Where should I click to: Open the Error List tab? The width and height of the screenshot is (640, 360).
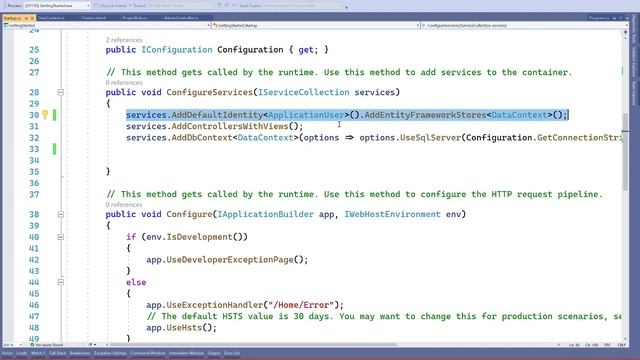coord(232,353)
